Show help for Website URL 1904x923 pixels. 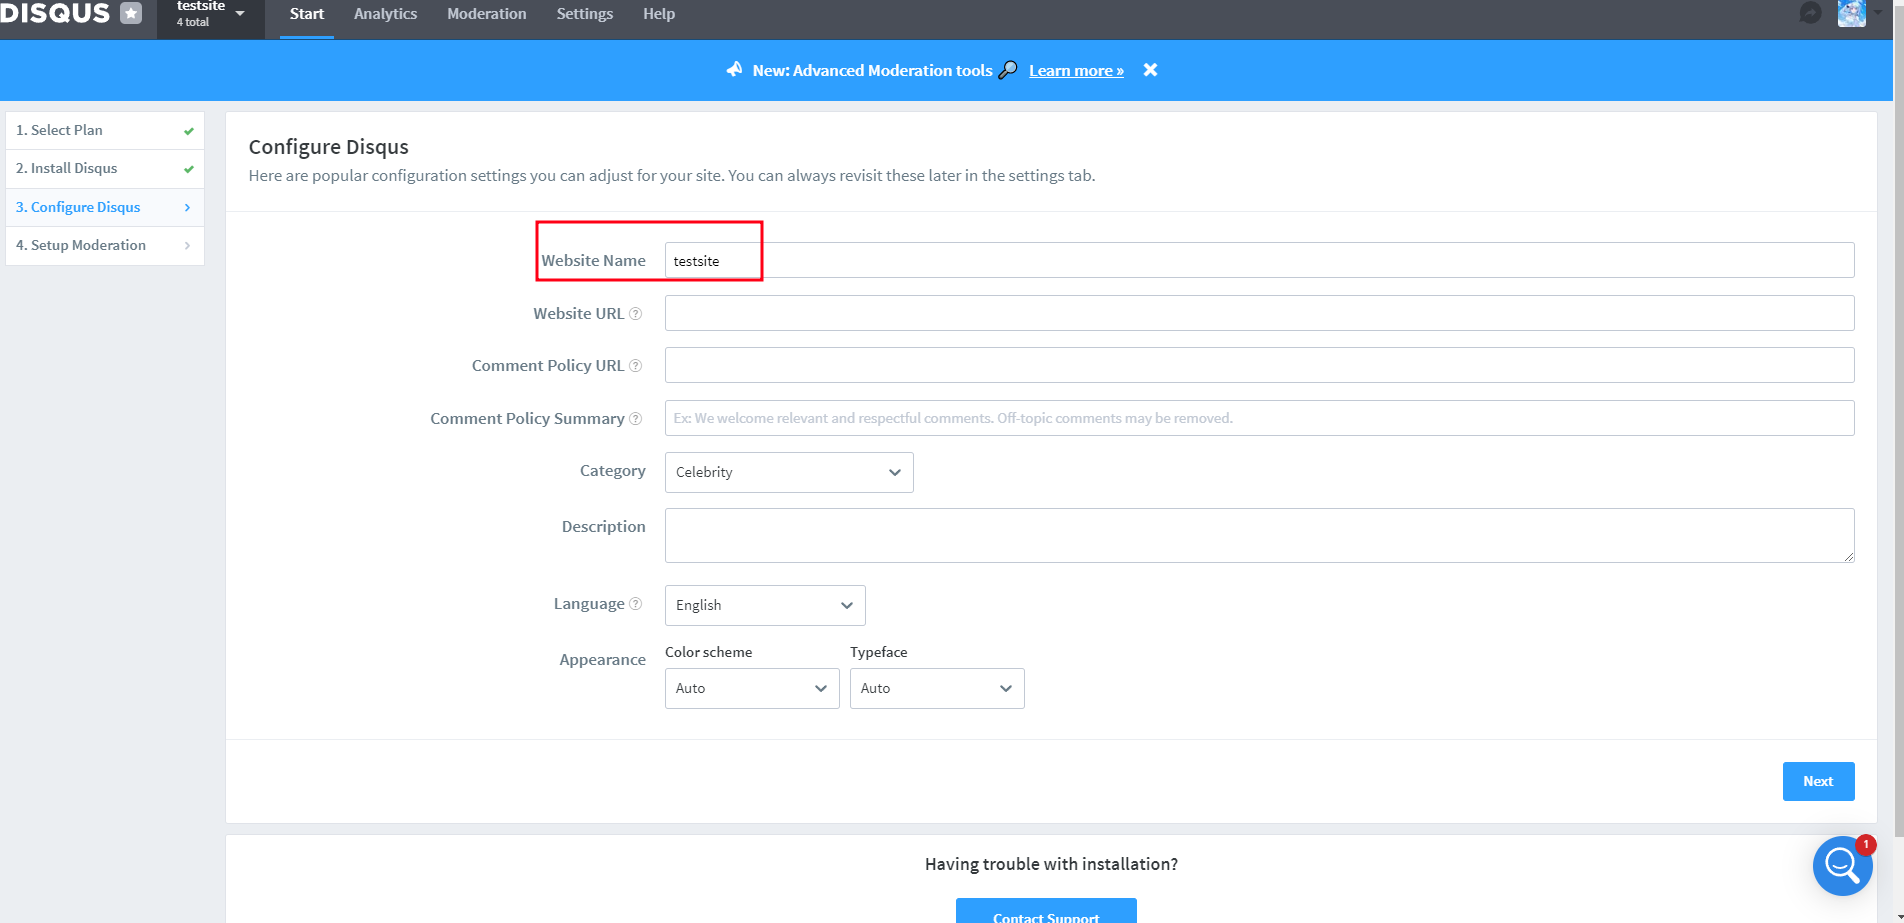(x=635, y=314)
